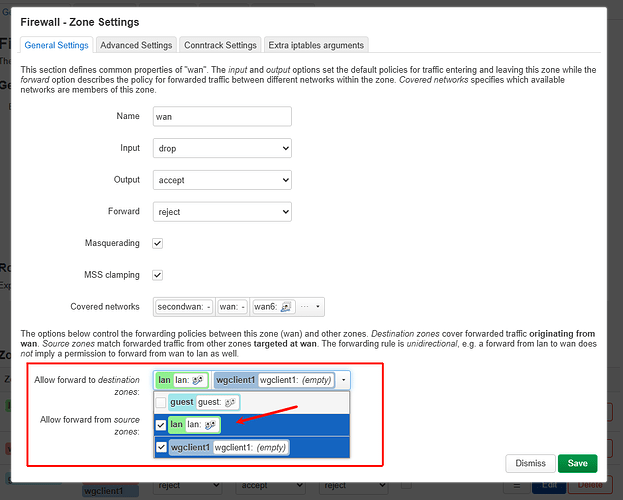Expand the Forward policy dropdown
The height and width of the screenshot is (500, 623).
222,211
